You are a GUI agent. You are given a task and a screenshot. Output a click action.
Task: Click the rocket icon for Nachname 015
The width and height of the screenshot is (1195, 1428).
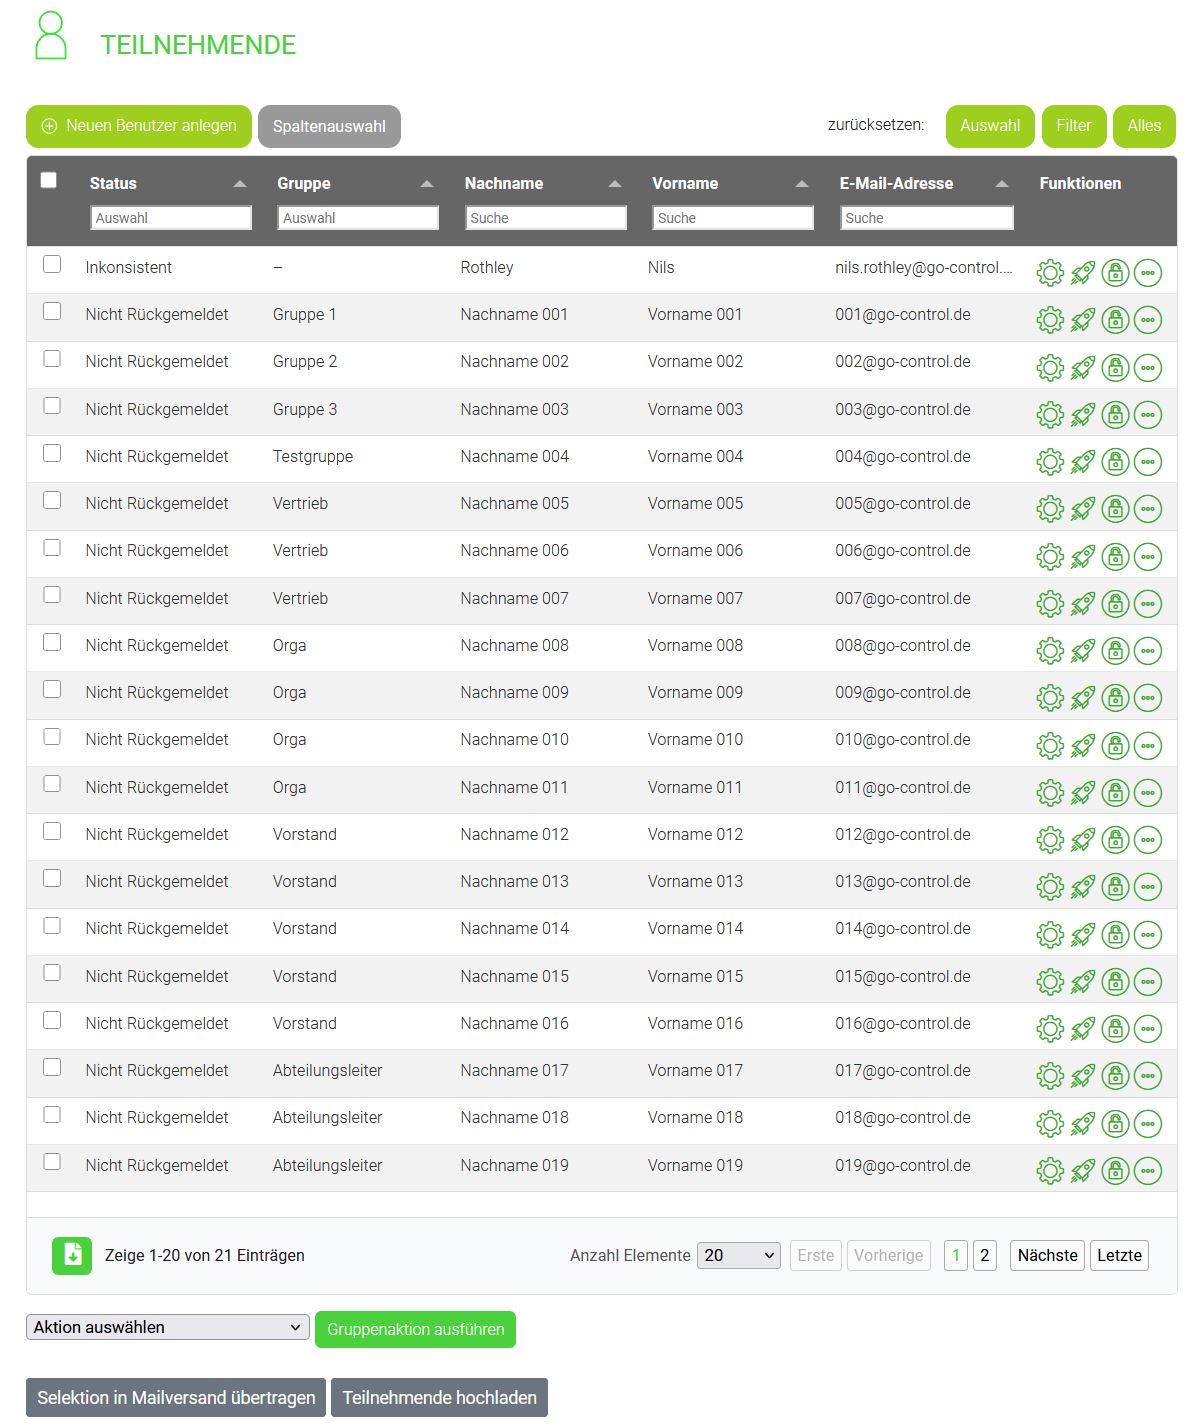point(1082,982)
